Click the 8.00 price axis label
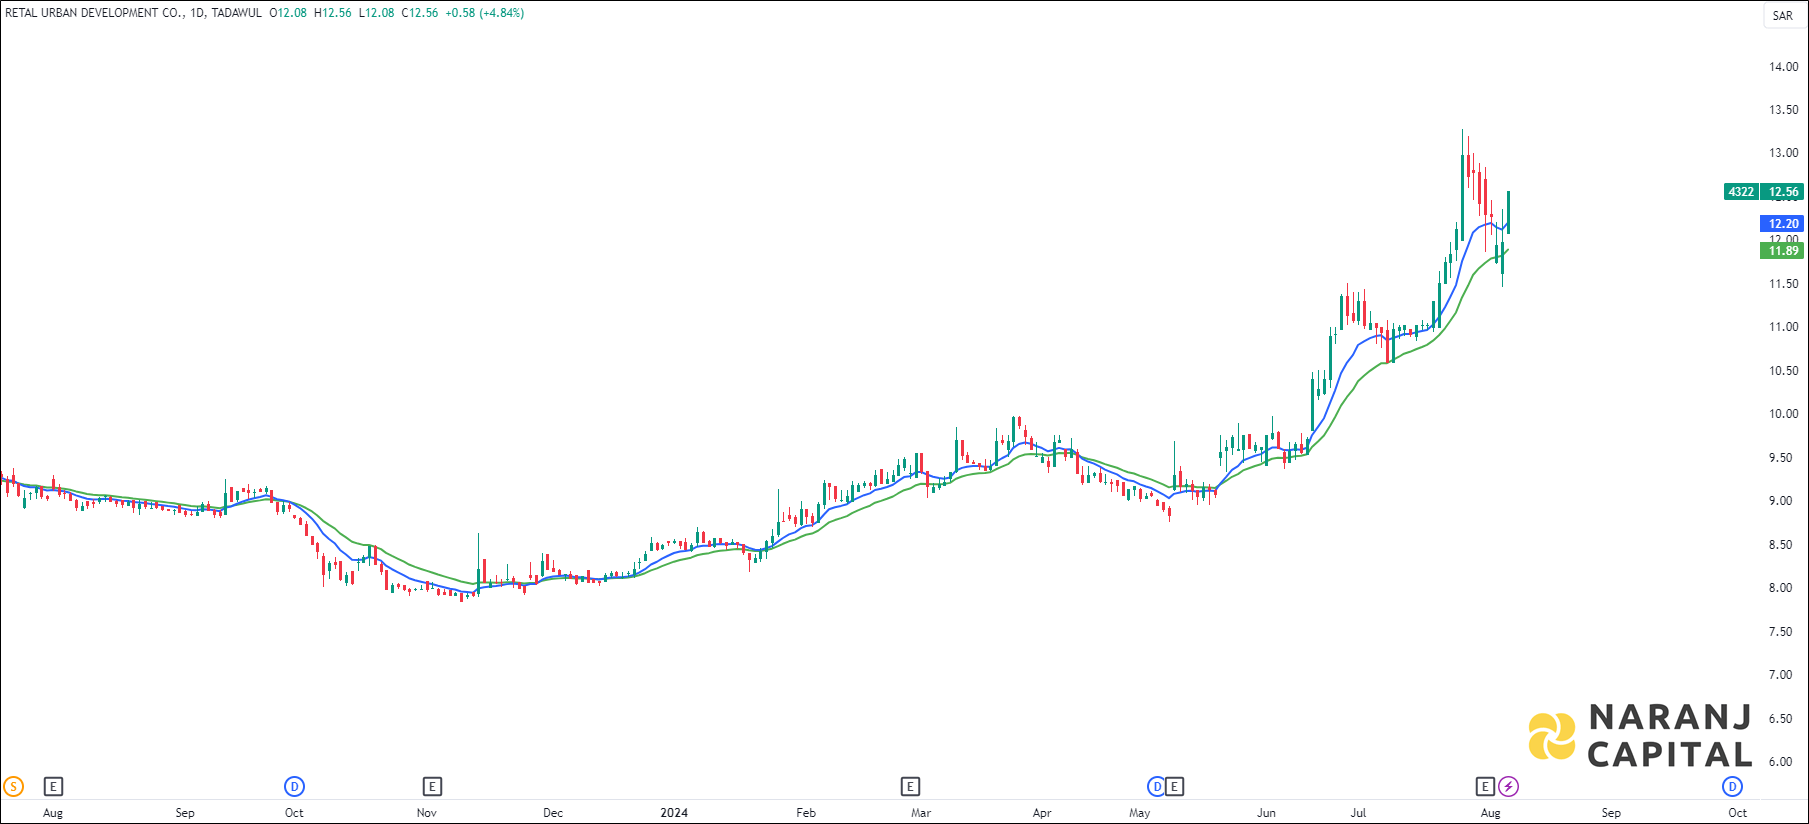This screenshot has width=1809, height=824. [x=1780, y=588]
